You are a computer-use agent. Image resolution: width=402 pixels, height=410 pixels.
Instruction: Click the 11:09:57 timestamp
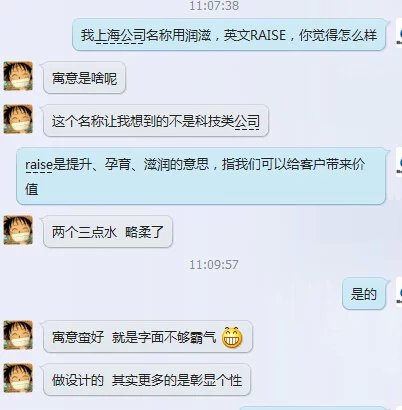pyautogui.click(x=214, y=265)
